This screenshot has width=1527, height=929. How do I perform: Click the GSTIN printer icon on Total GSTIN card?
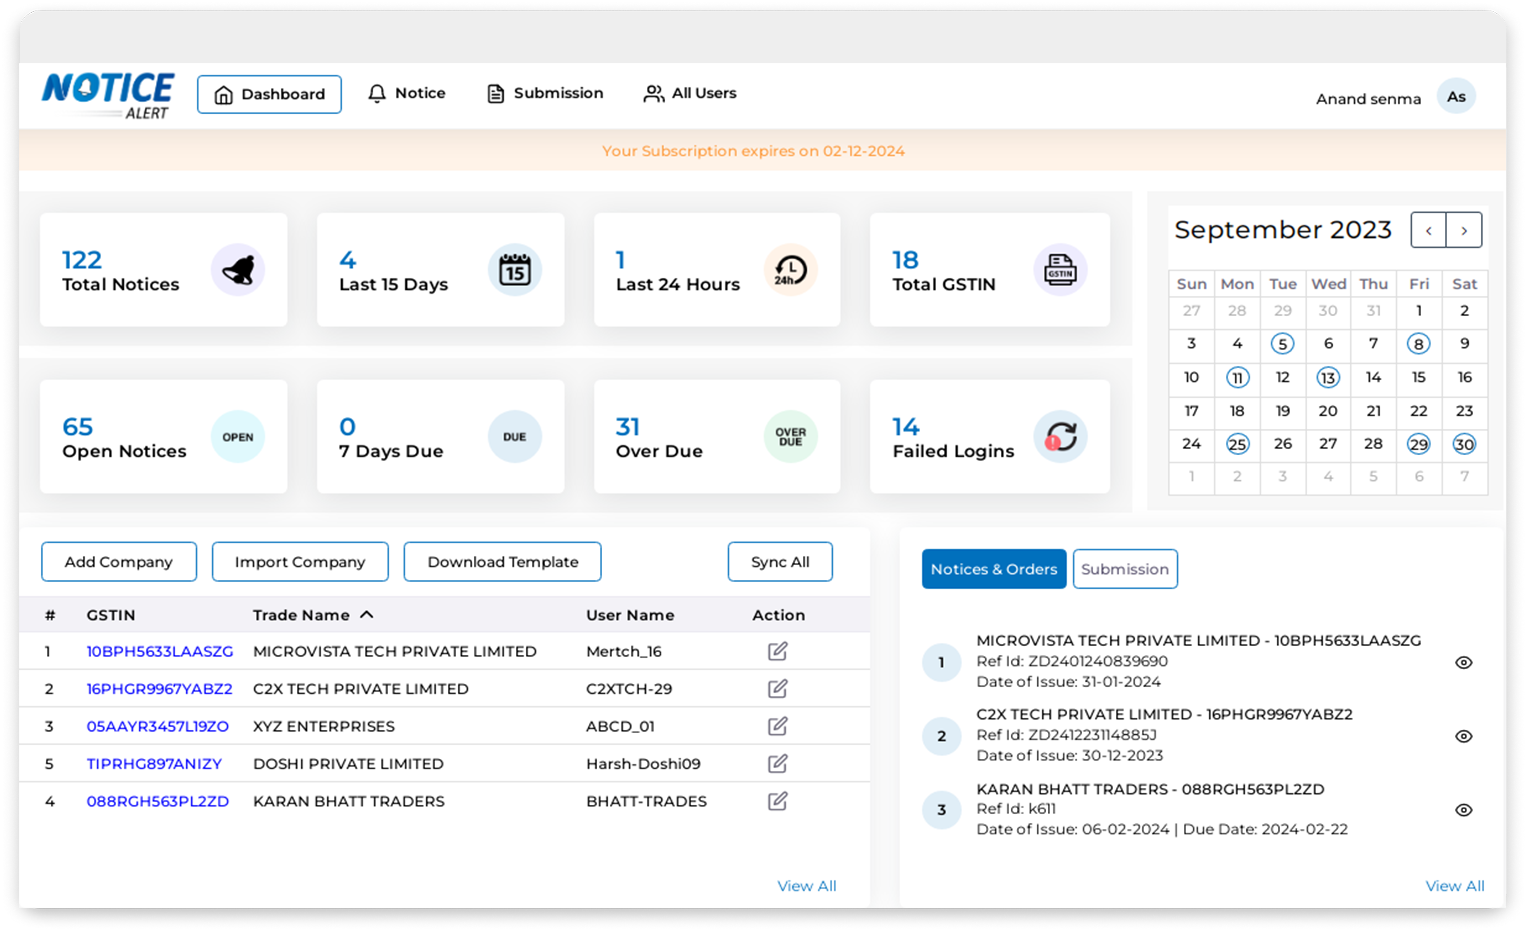[1060, 270]
